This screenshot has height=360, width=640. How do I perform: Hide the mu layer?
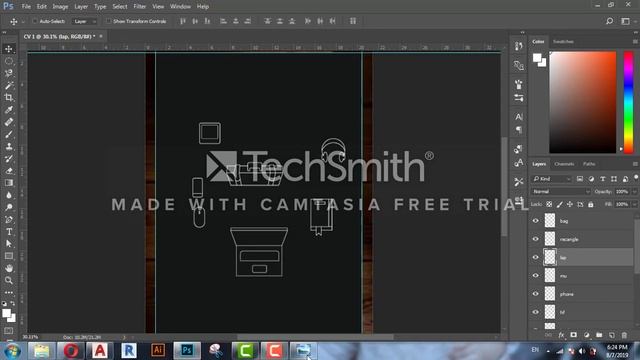(536, 276)
